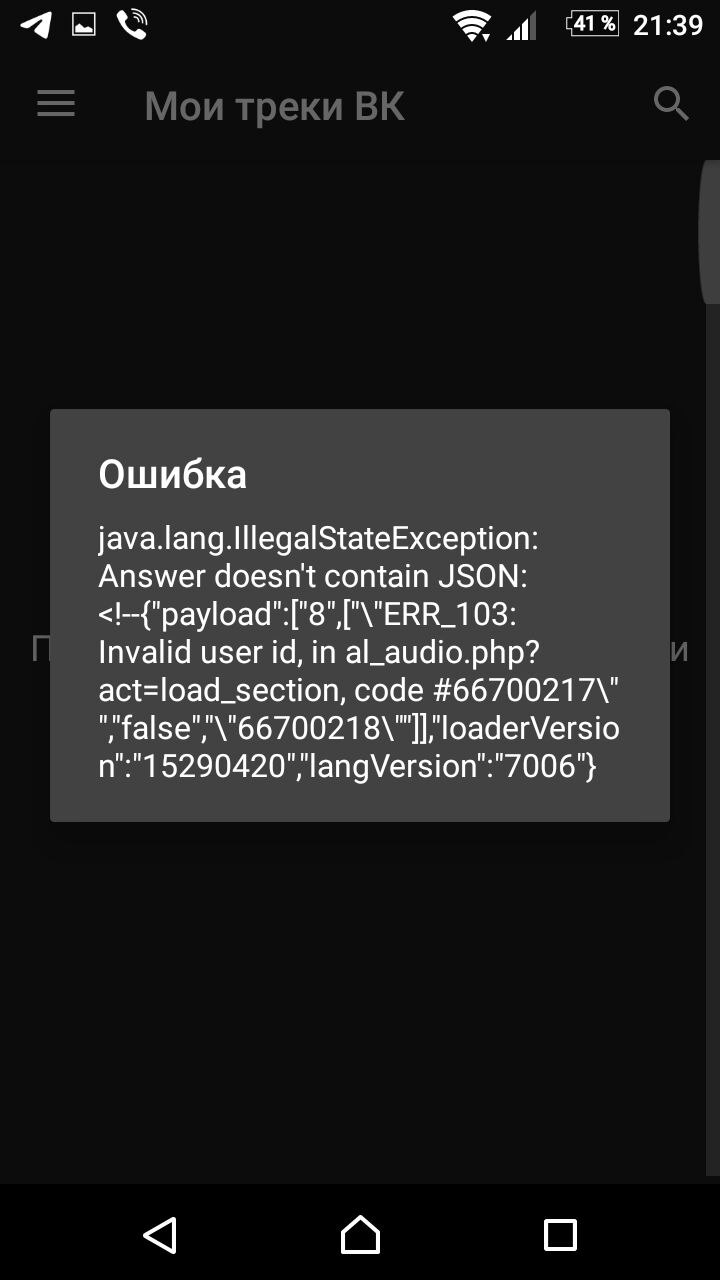720x1280 pixels.
Task: Tap the search magnifier icon
Action: coord(671,103)
